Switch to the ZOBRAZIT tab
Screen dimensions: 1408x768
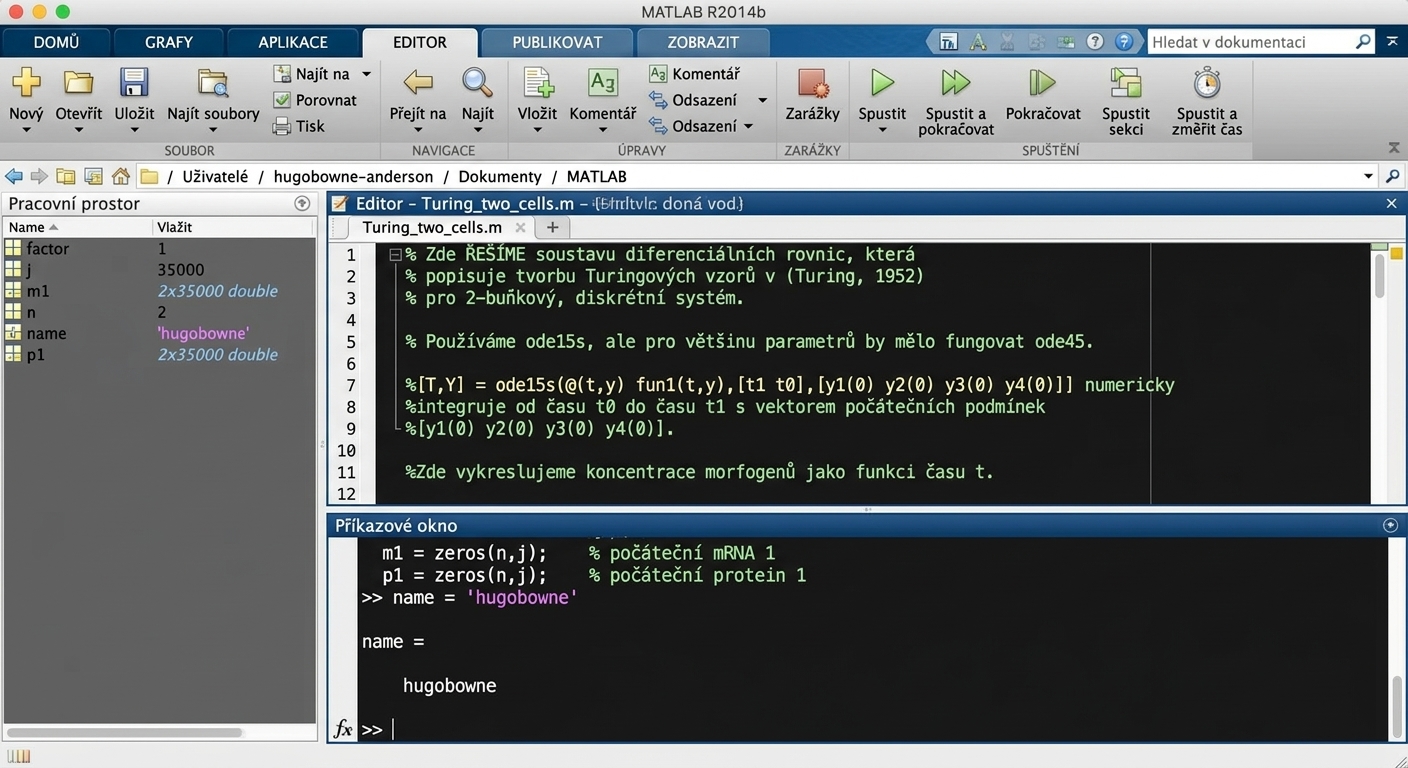point(703,42)
